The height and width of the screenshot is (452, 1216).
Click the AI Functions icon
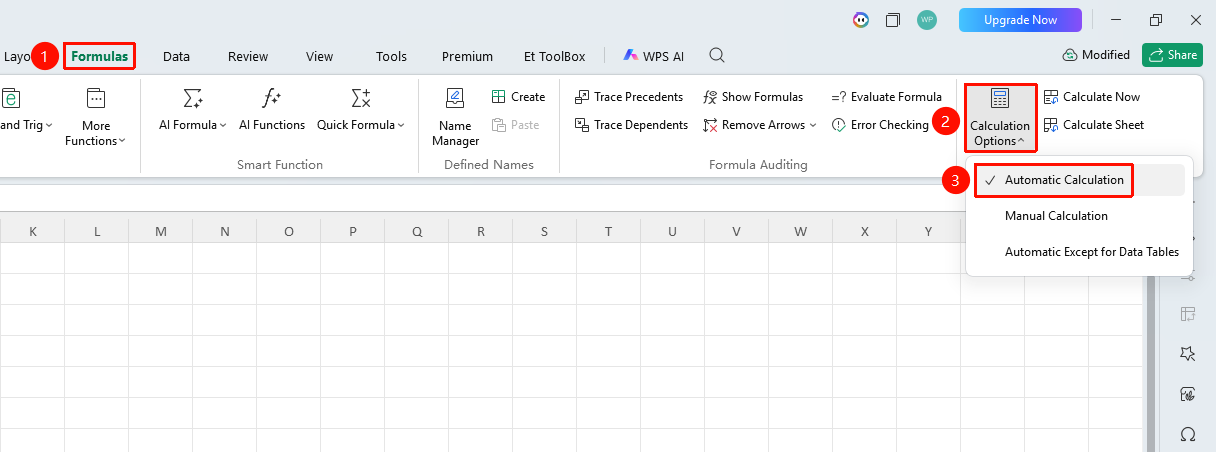point(271,98)
